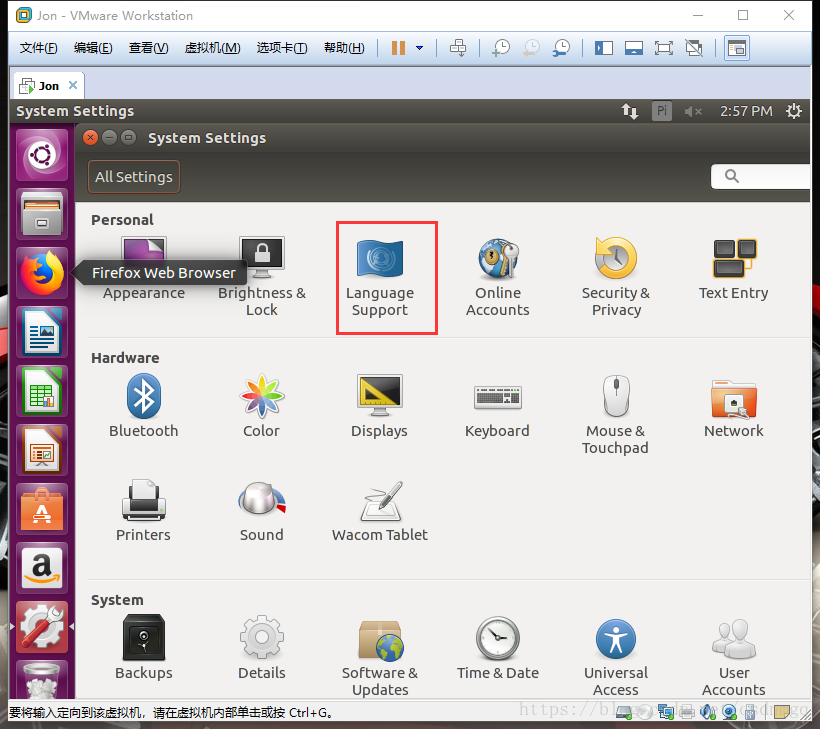Open Pinyin input indicator in panel
Image resolution: width=820 pixels, height=729 pixels.
[x=662, y=111]
